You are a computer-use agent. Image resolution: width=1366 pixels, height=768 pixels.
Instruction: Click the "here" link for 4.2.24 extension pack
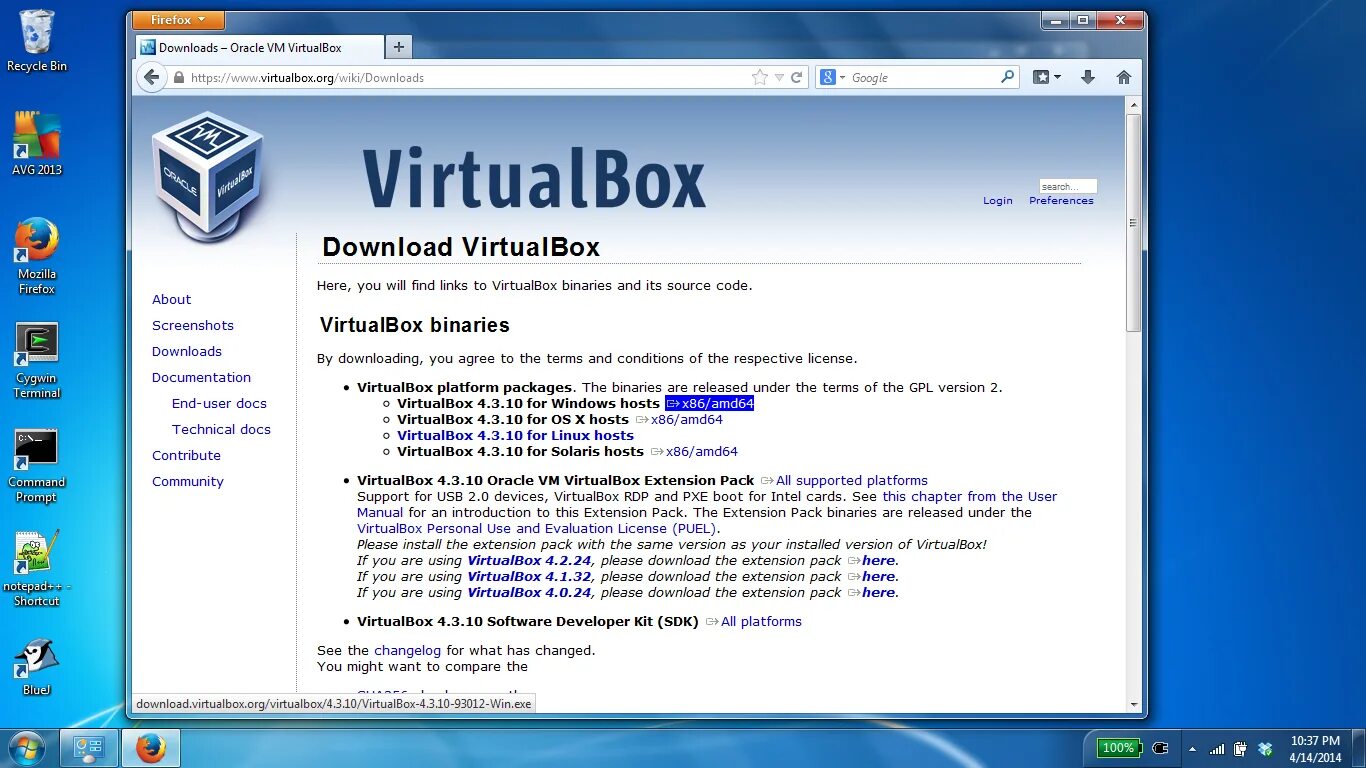coord(871,560)
